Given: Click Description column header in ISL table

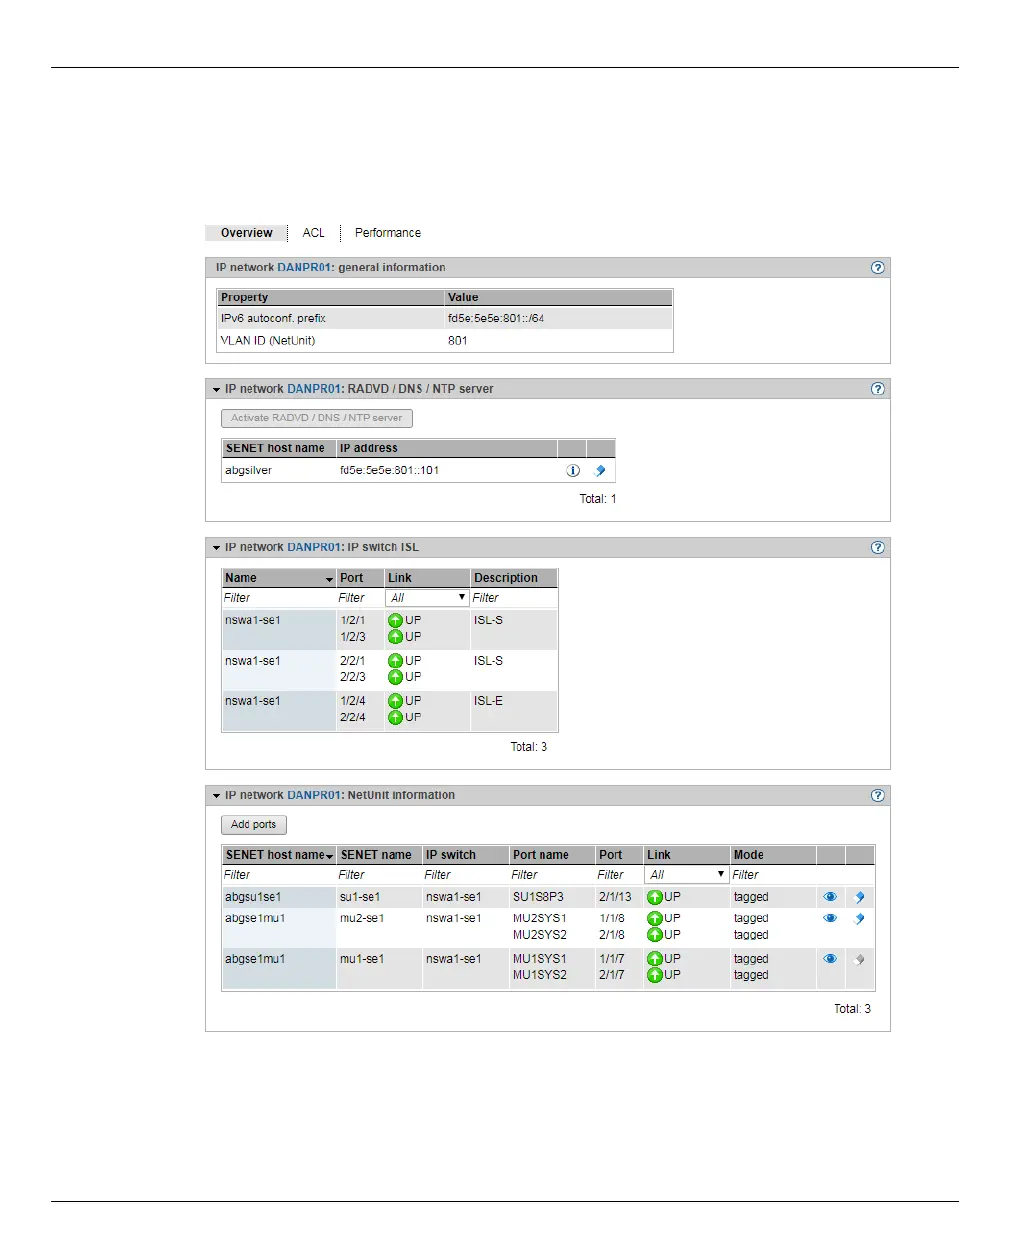Looking at the screenshot, I should pyautogui.click(x=514, y=578).
